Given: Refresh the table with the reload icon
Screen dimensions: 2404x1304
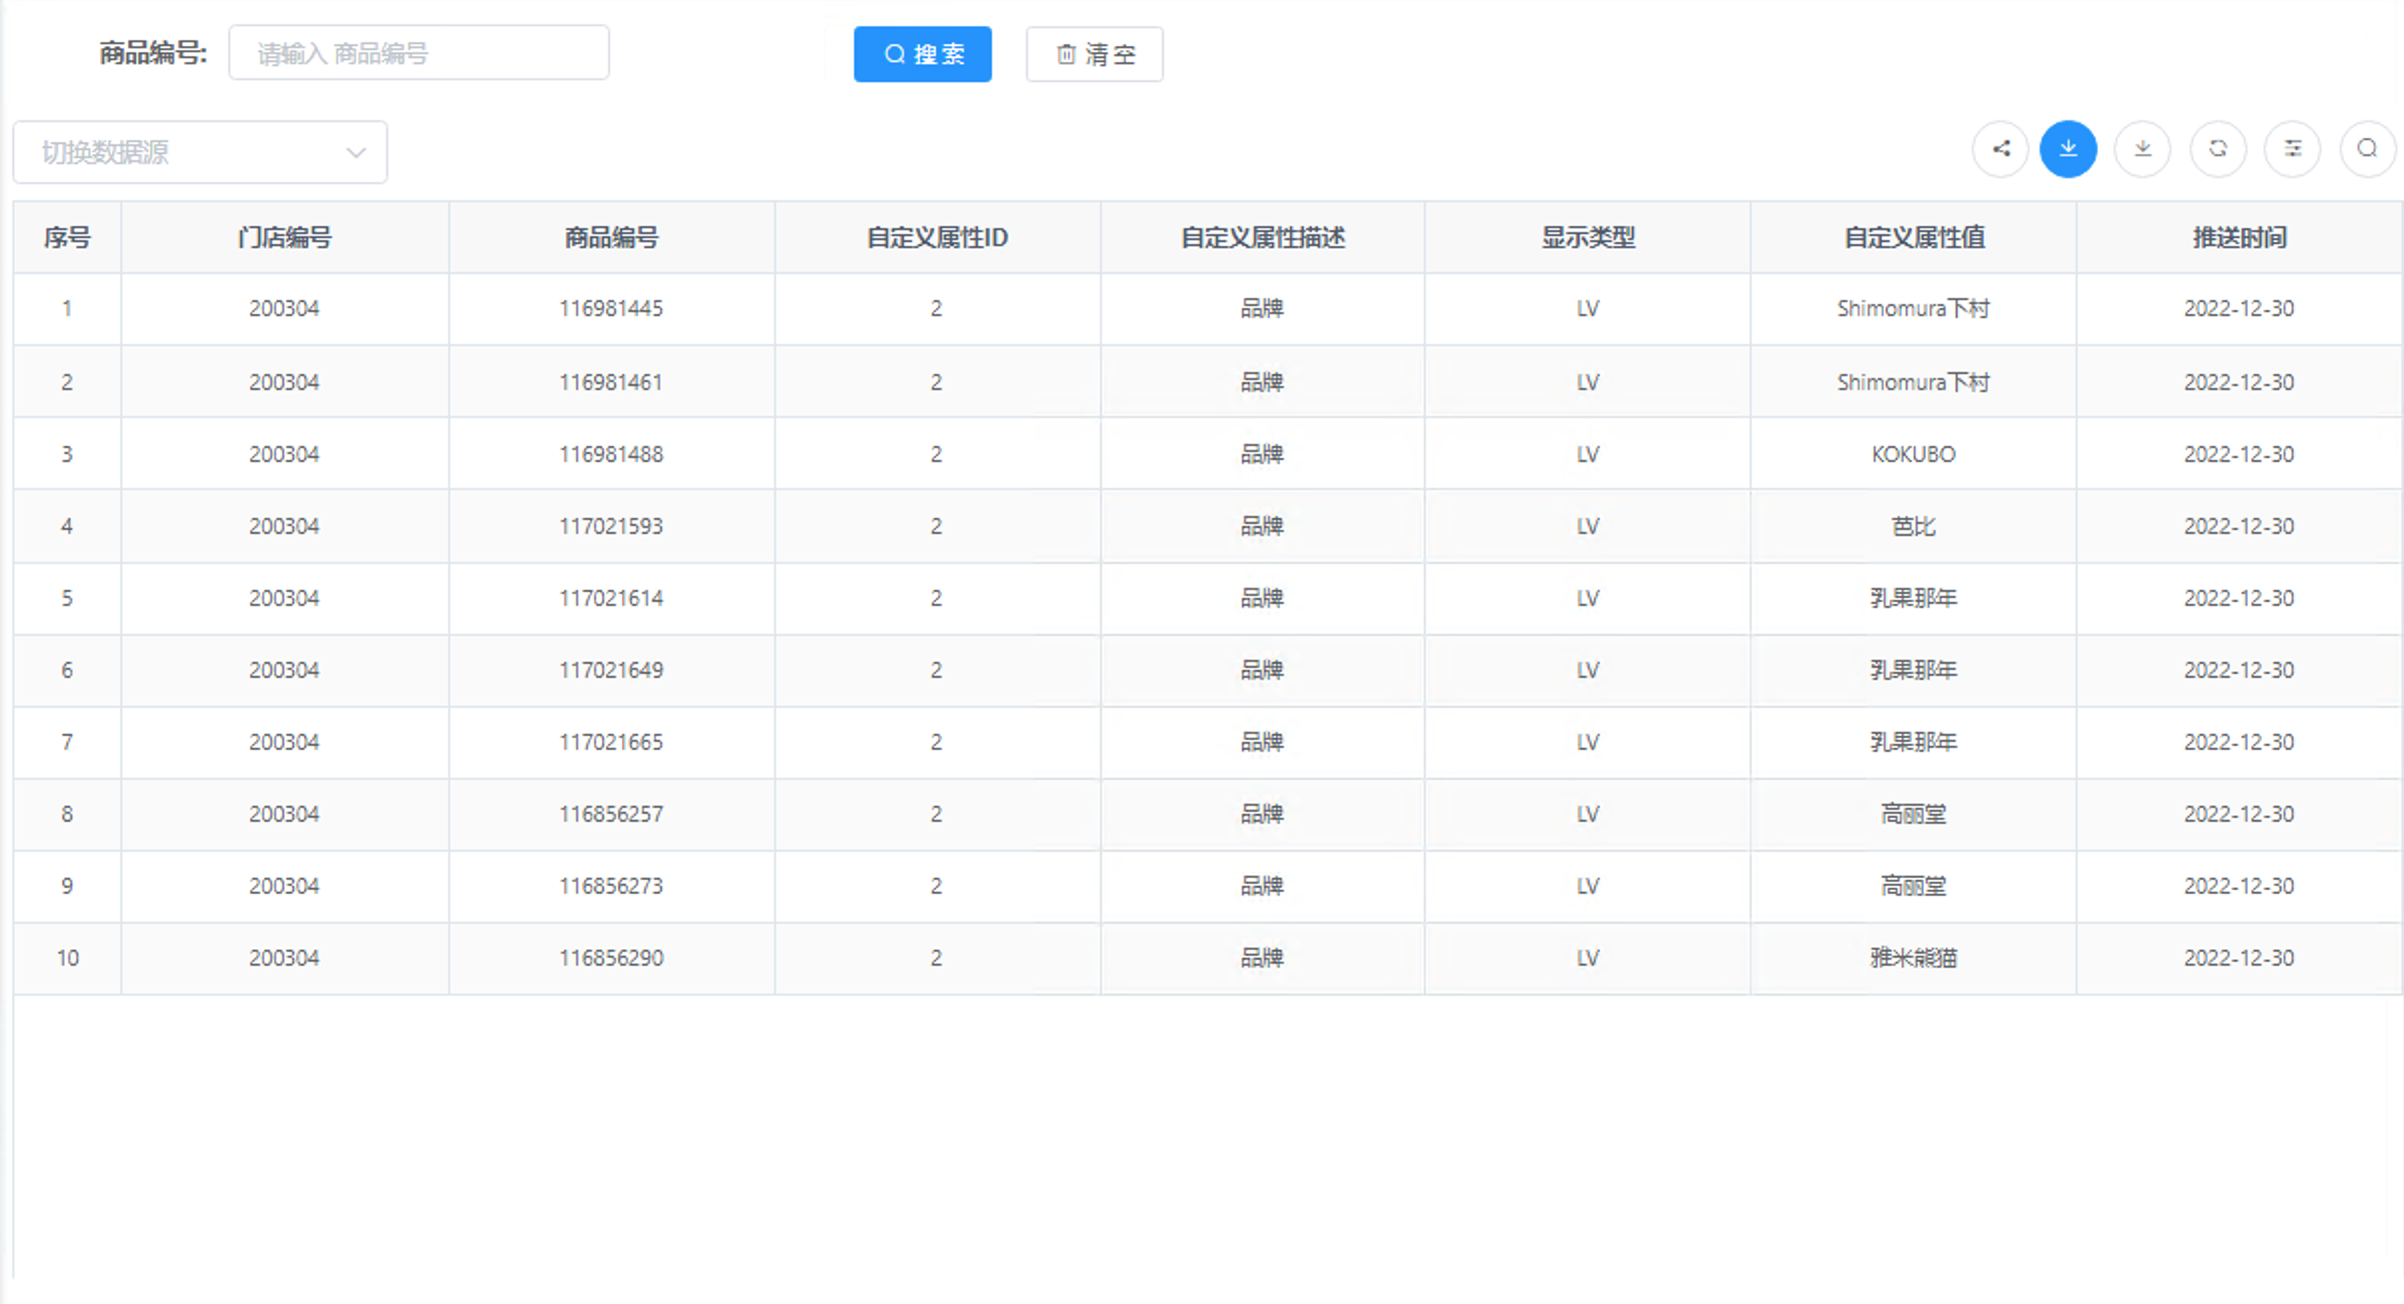Looking at the screenshot, I should [x=2217, y=149].
